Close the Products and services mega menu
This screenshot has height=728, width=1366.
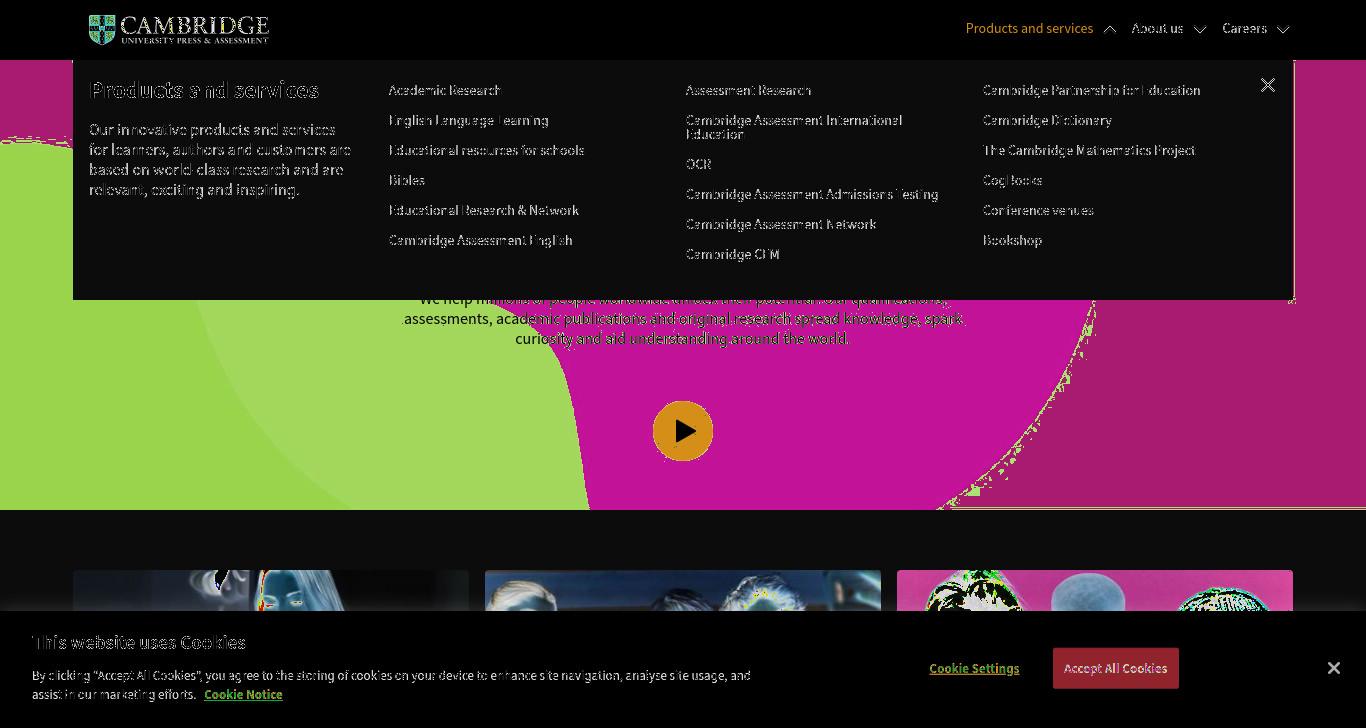(1268, 85)
